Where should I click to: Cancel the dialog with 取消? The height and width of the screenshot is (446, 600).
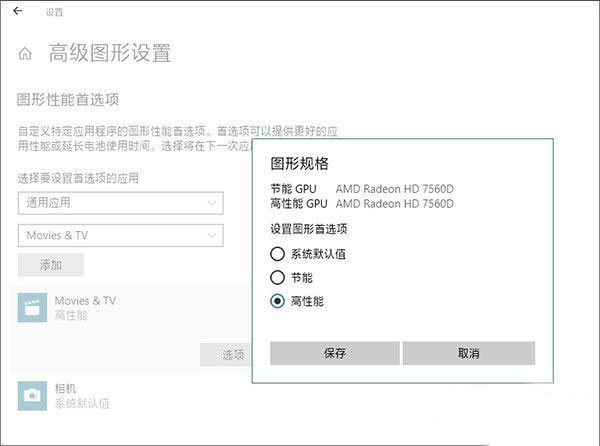click(x=468, y=353)
